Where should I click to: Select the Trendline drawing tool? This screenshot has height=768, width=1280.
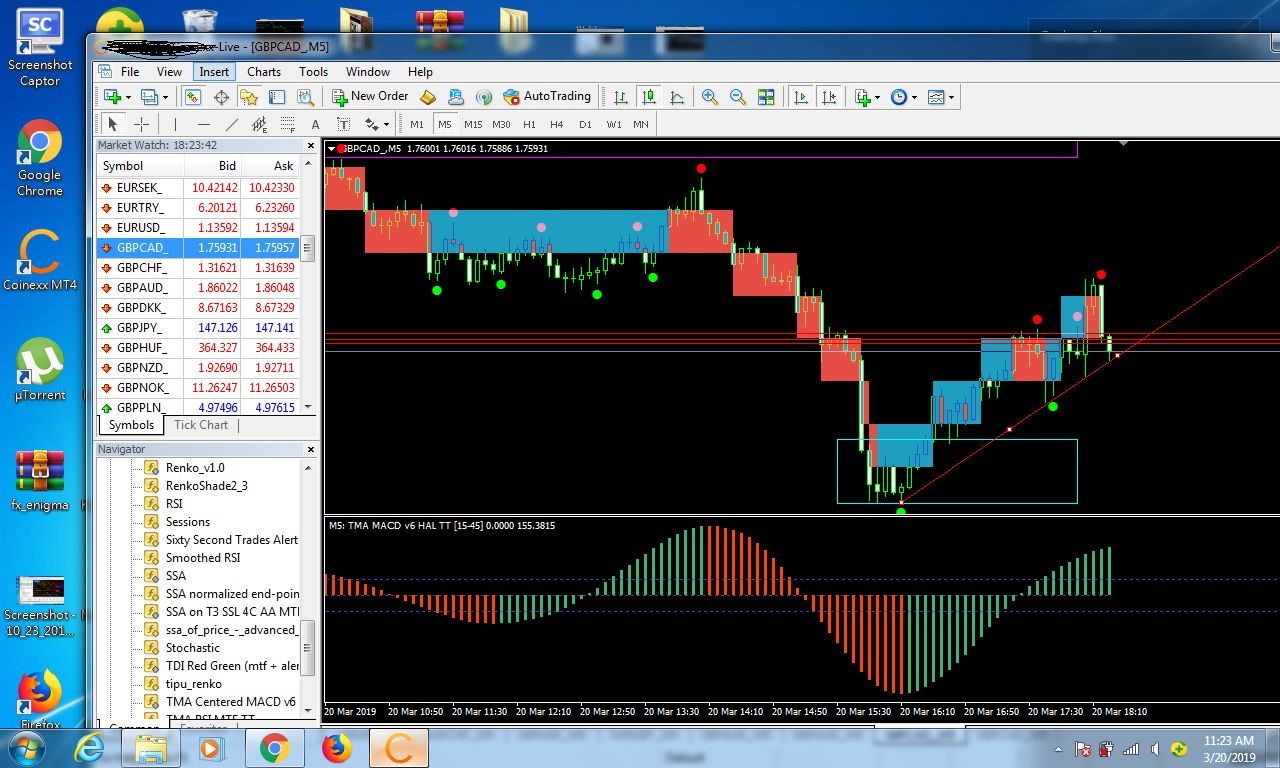tap(232, 124)
